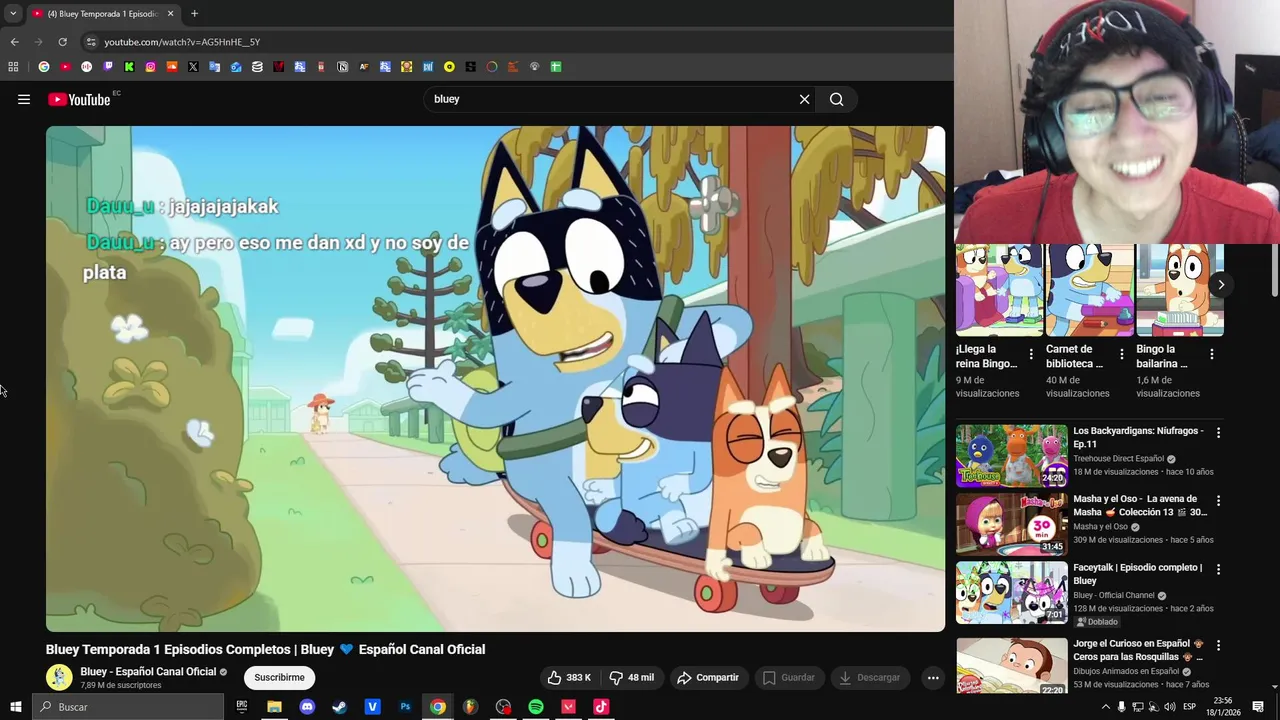Open the Notion bookmark
The width and height of the screenshot is (1280, 720).
pos(342,67)
